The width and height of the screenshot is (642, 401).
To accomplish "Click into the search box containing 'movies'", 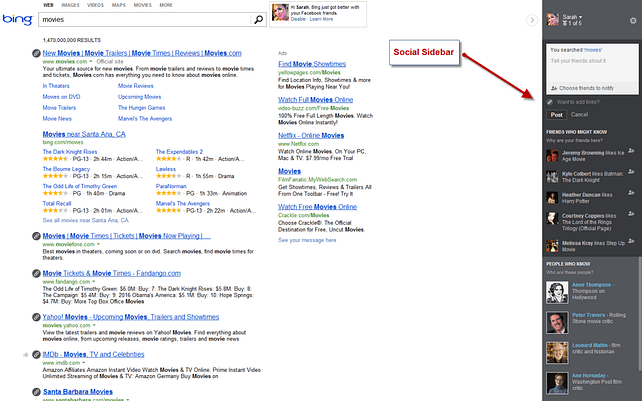I will pos(145,19).
